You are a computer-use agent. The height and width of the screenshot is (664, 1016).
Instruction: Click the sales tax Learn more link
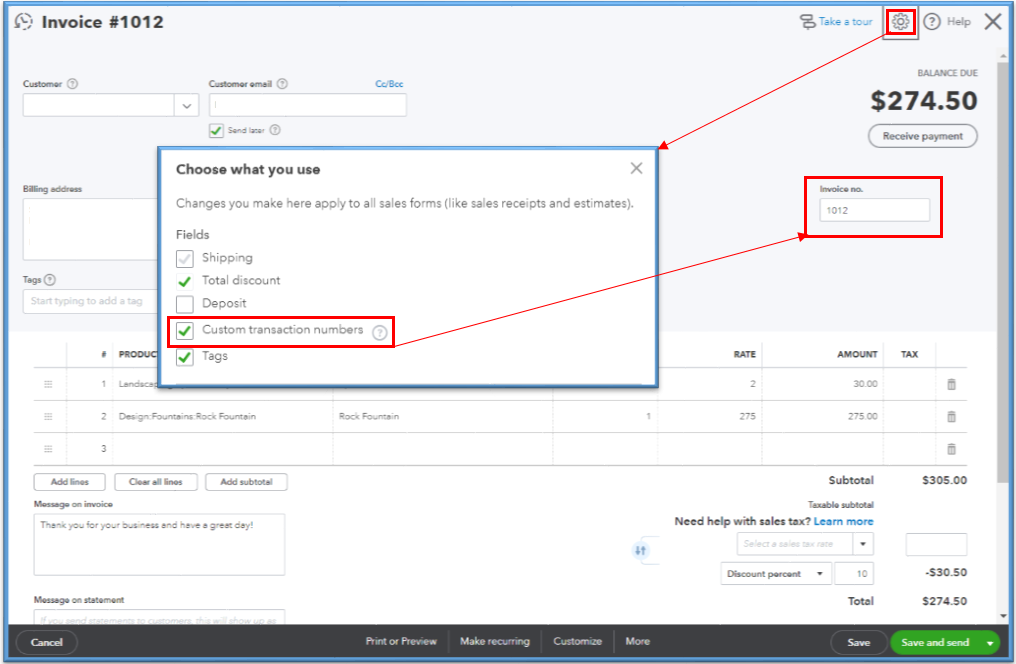click(843, 521)
